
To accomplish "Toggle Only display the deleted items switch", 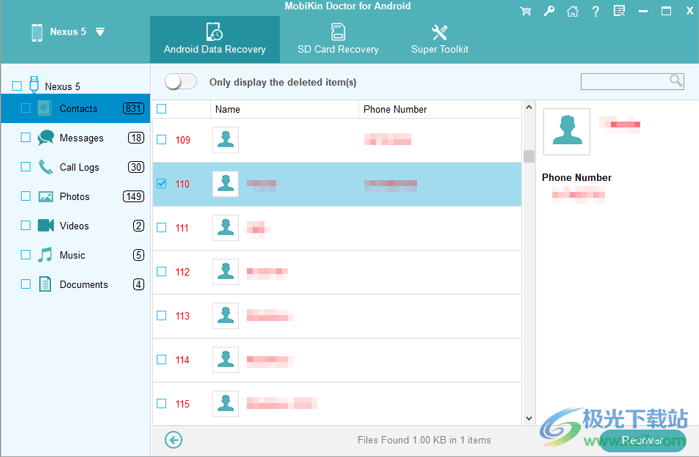I will 181,82.
